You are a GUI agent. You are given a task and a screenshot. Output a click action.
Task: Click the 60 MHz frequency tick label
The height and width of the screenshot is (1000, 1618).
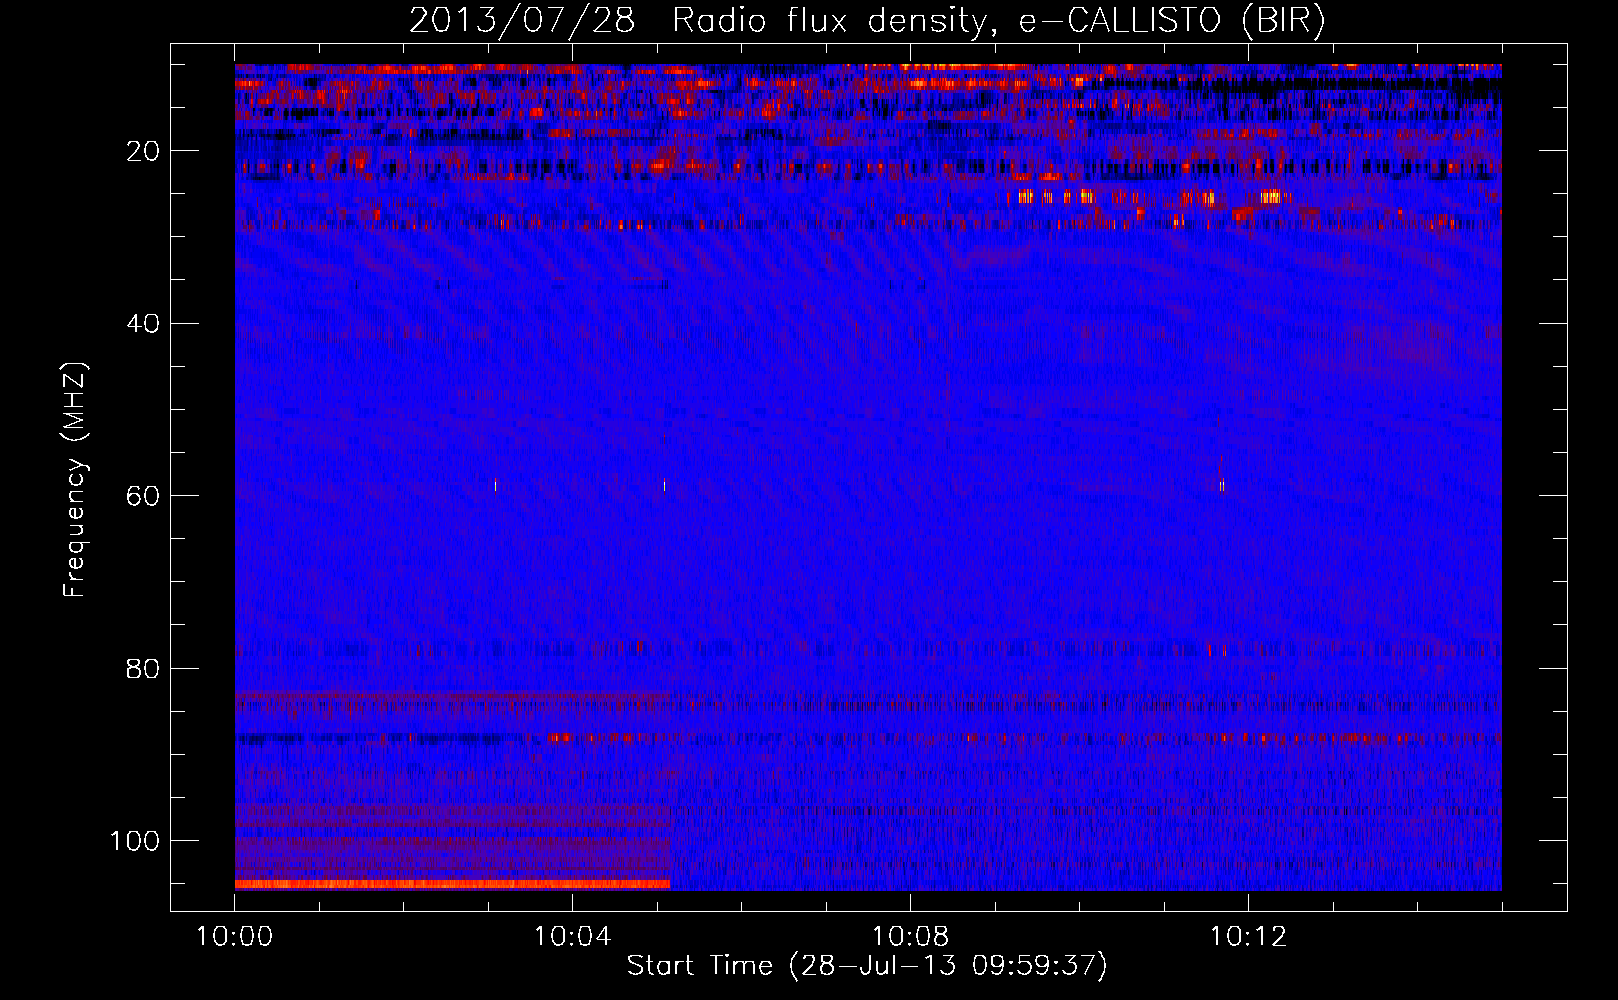click(x=143, y=496)
